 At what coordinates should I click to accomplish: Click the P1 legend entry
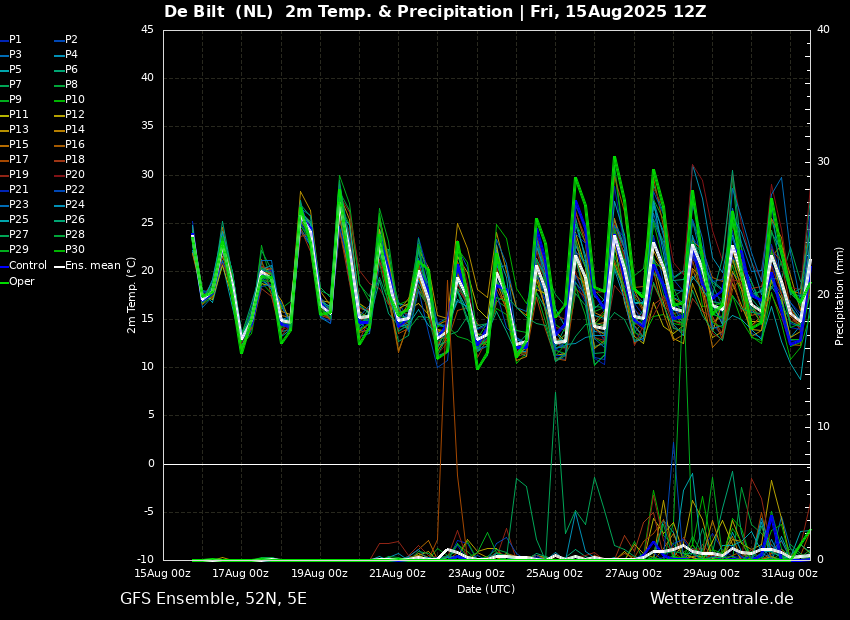[x=15, y=40]
